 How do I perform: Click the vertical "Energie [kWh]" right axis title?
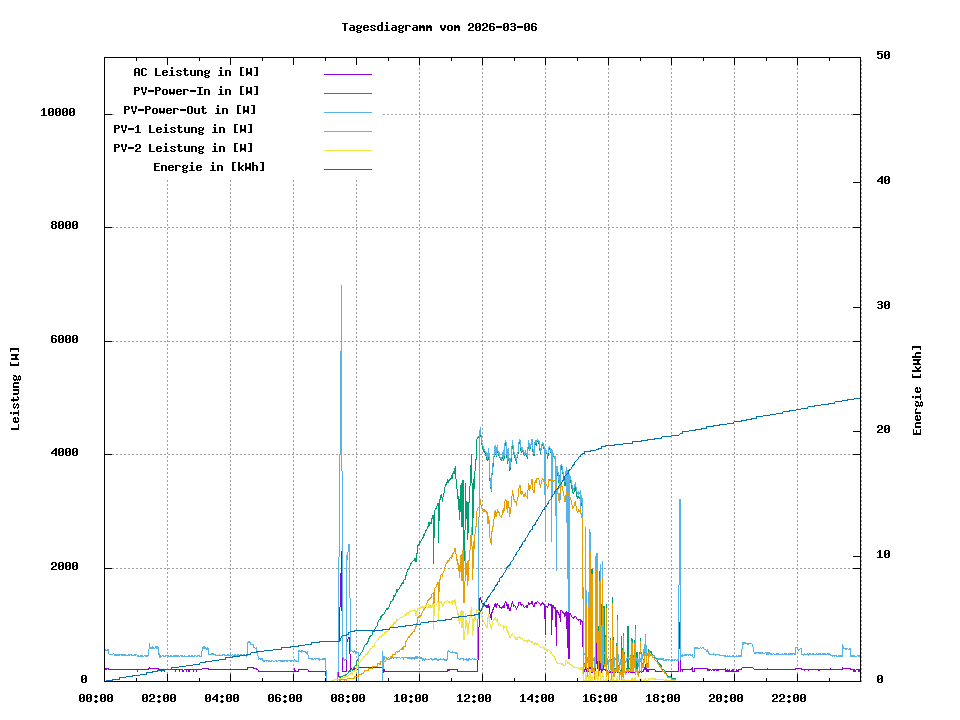917,390
